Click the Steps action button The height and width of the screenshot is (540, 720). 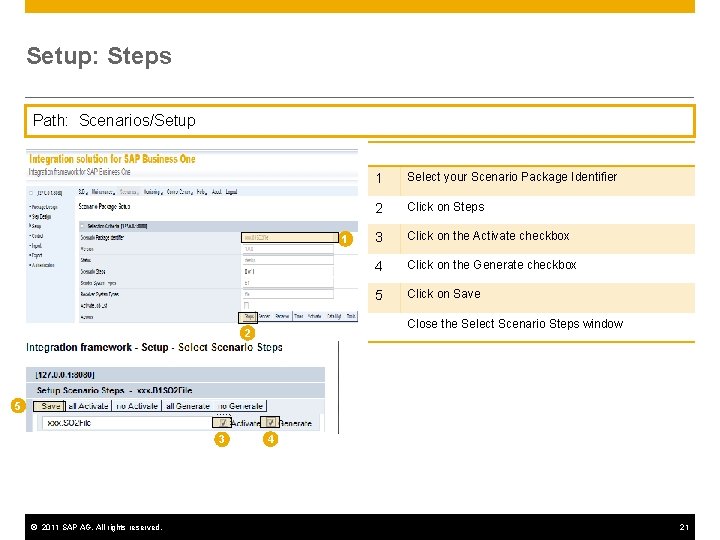coord(248,317)
